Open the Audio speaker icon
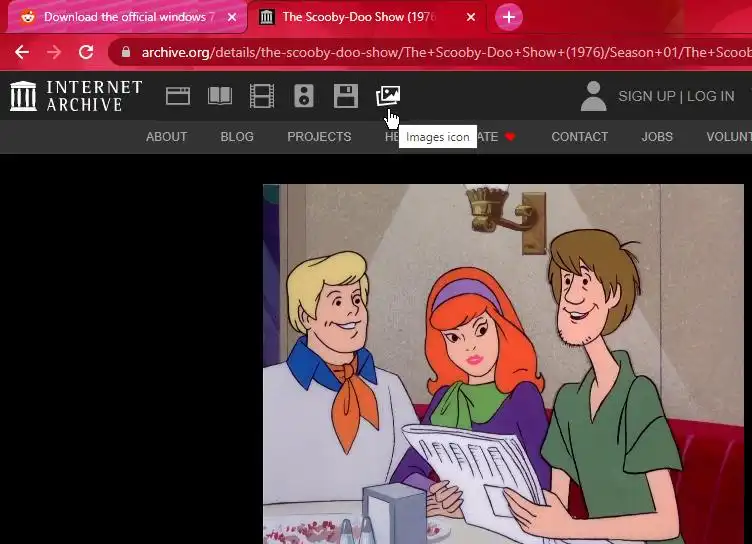Screen dimensions: 752x544 pos(304,95)
